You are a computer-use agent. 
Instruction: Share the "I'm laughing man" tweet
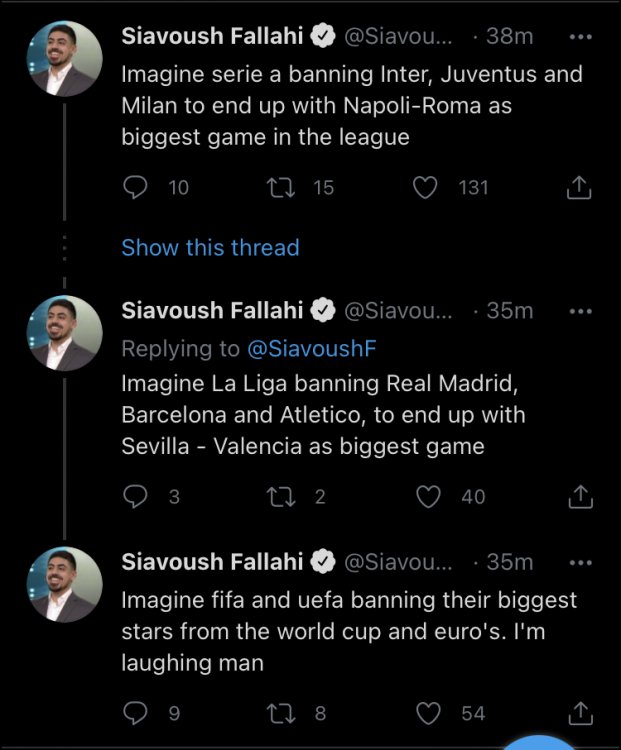click(580, 713)
